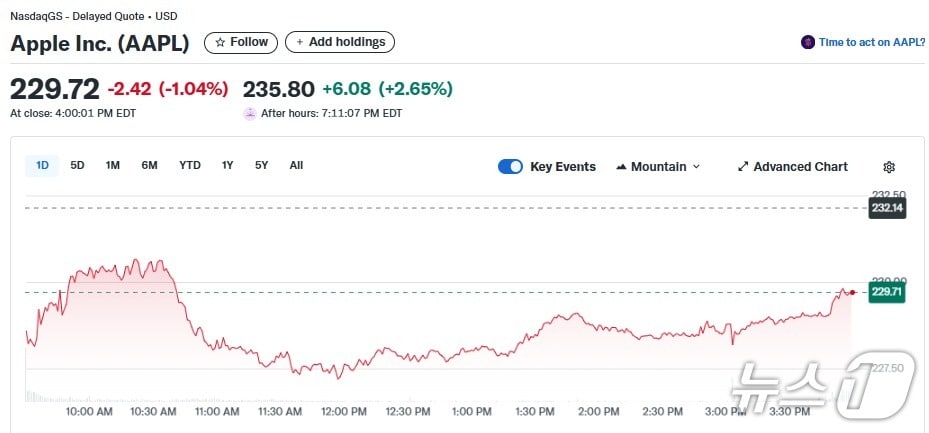The width and height of the screenshot is (929, 433).
Task: Select the 1D time range tab
Action: click(42, 165)
